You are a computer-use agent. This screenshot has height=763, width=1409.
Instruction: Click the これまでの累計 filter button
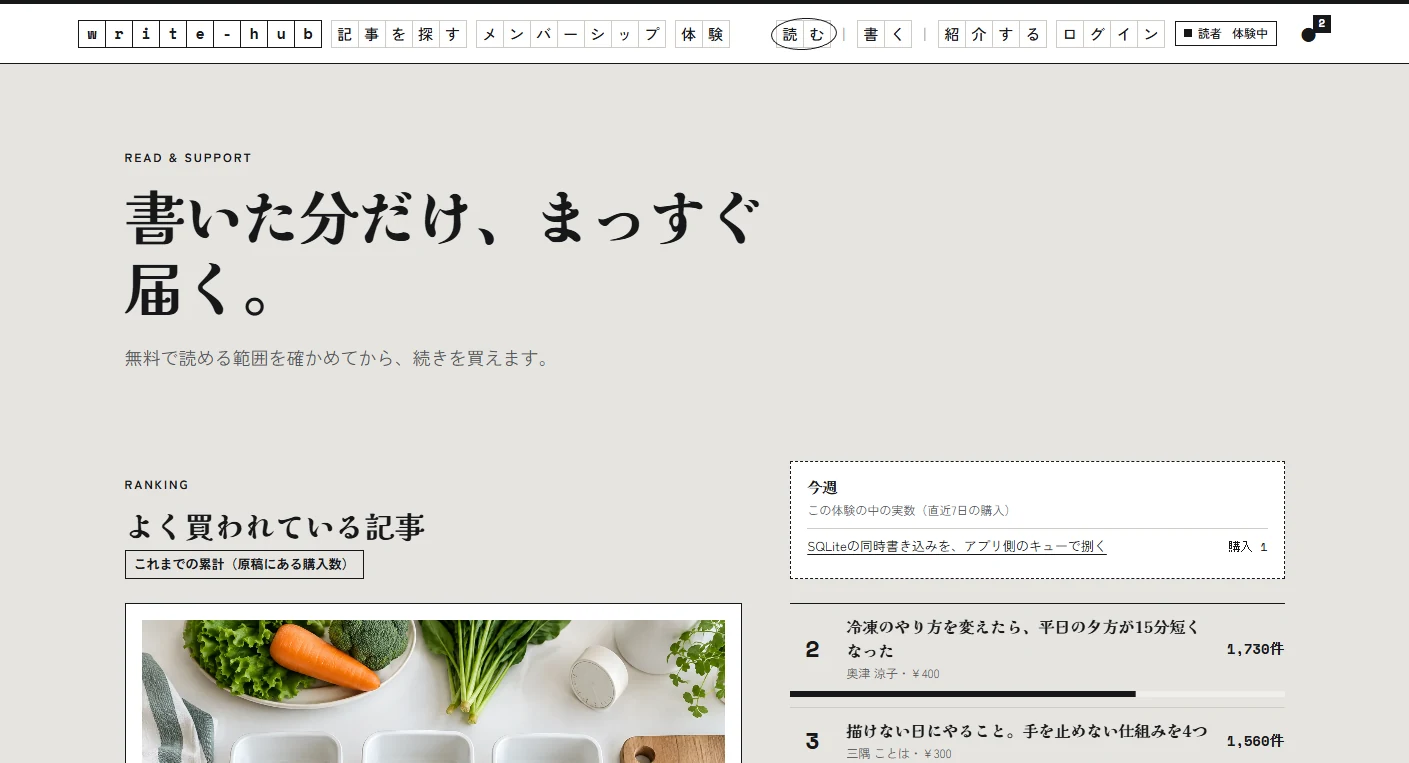click(x=244, y=564)
